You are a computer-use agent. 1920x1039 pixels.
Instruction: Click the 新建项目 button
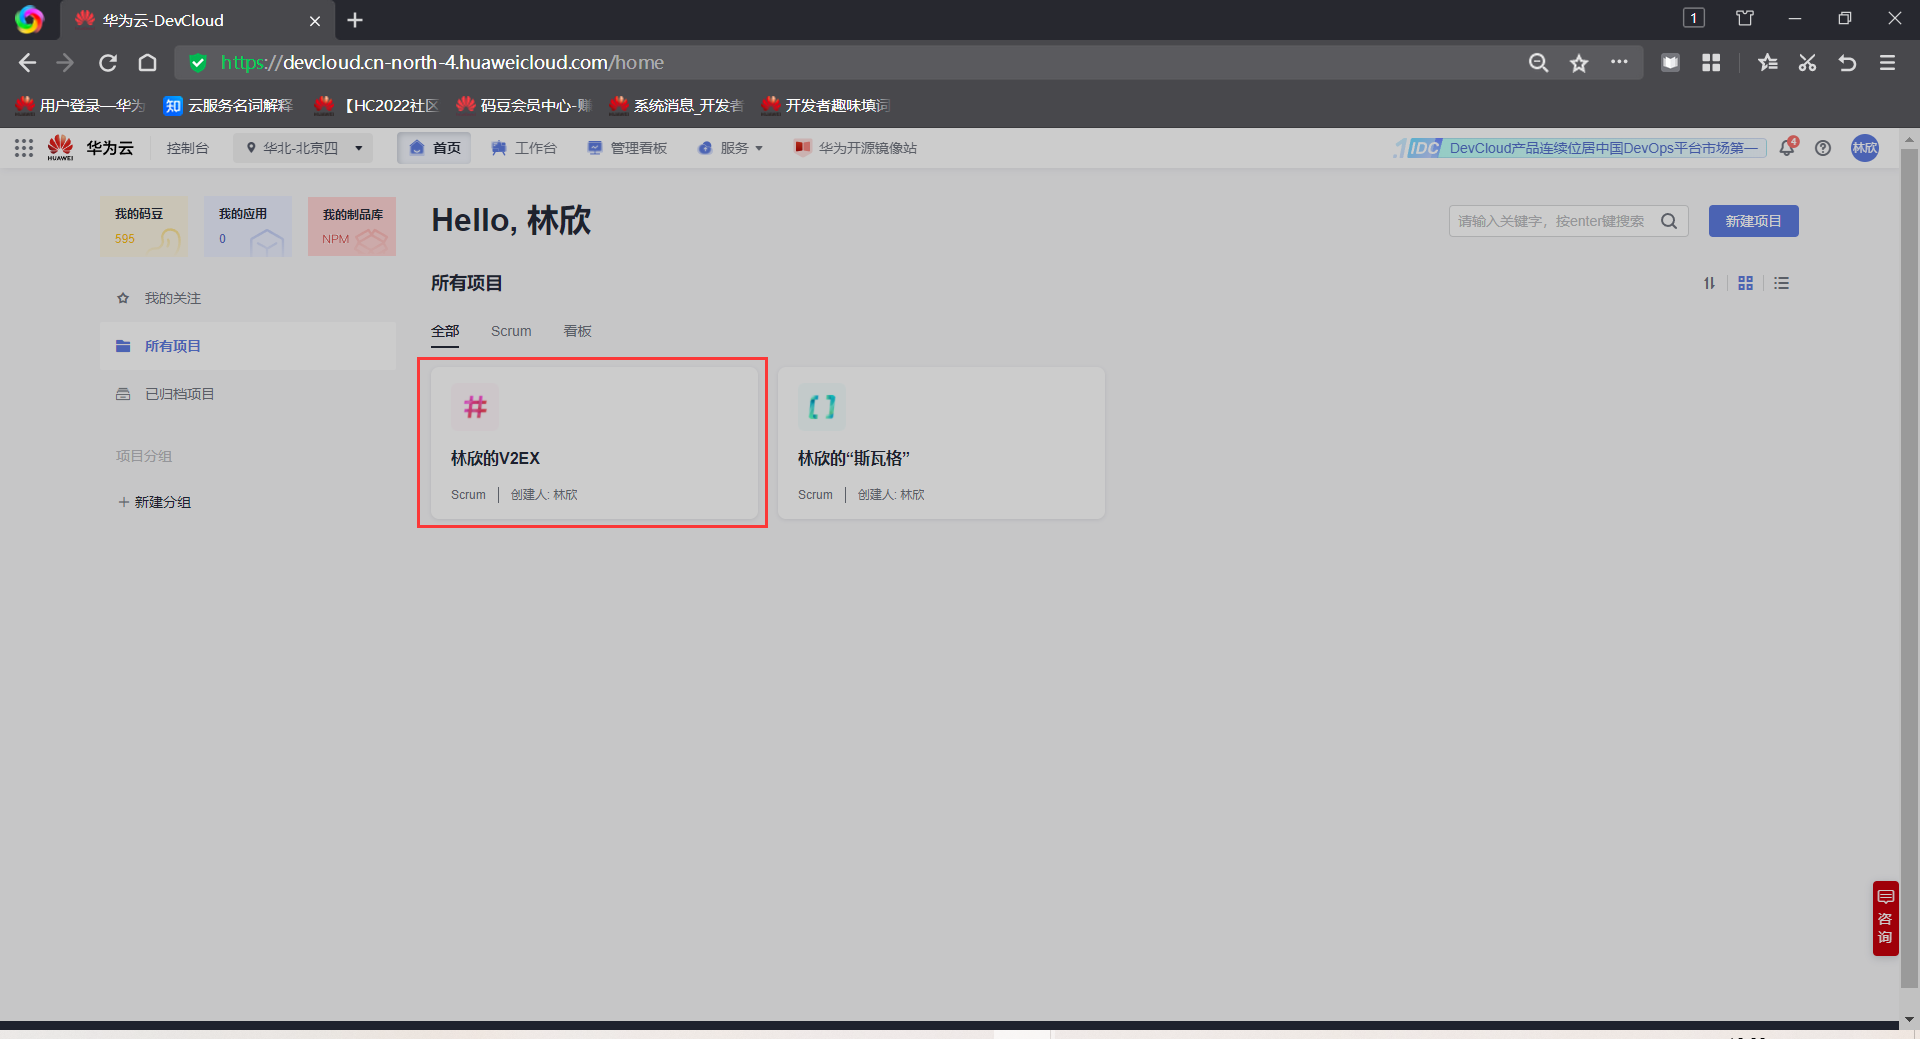click(x=1754, y=221)
